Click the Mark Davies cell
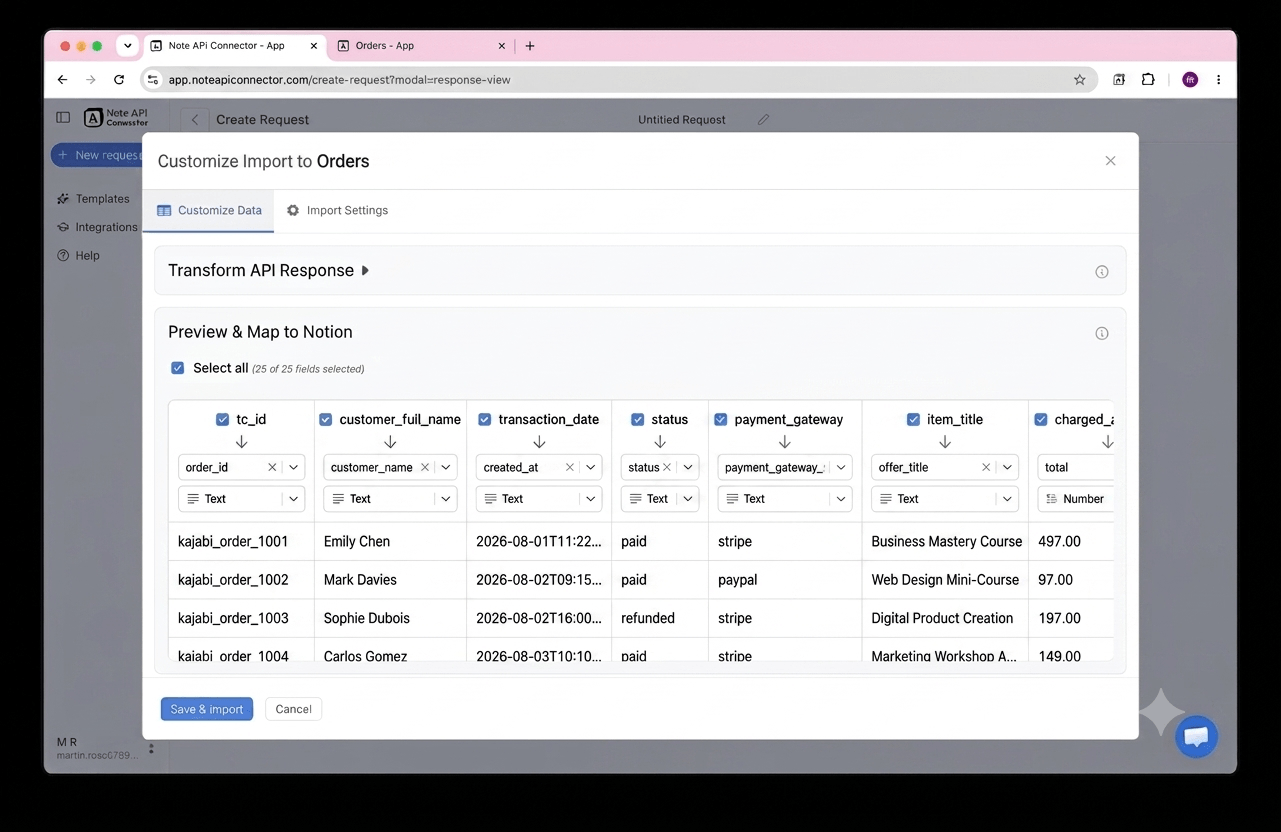The image size is (1281, 832). pyautogui.click(x=390, y=580)
